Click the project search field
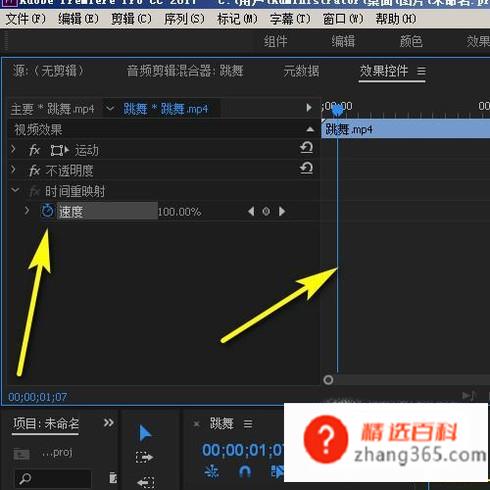Image resolution: width=490 pixels, height=490 pixels. (x=53, y=479)
